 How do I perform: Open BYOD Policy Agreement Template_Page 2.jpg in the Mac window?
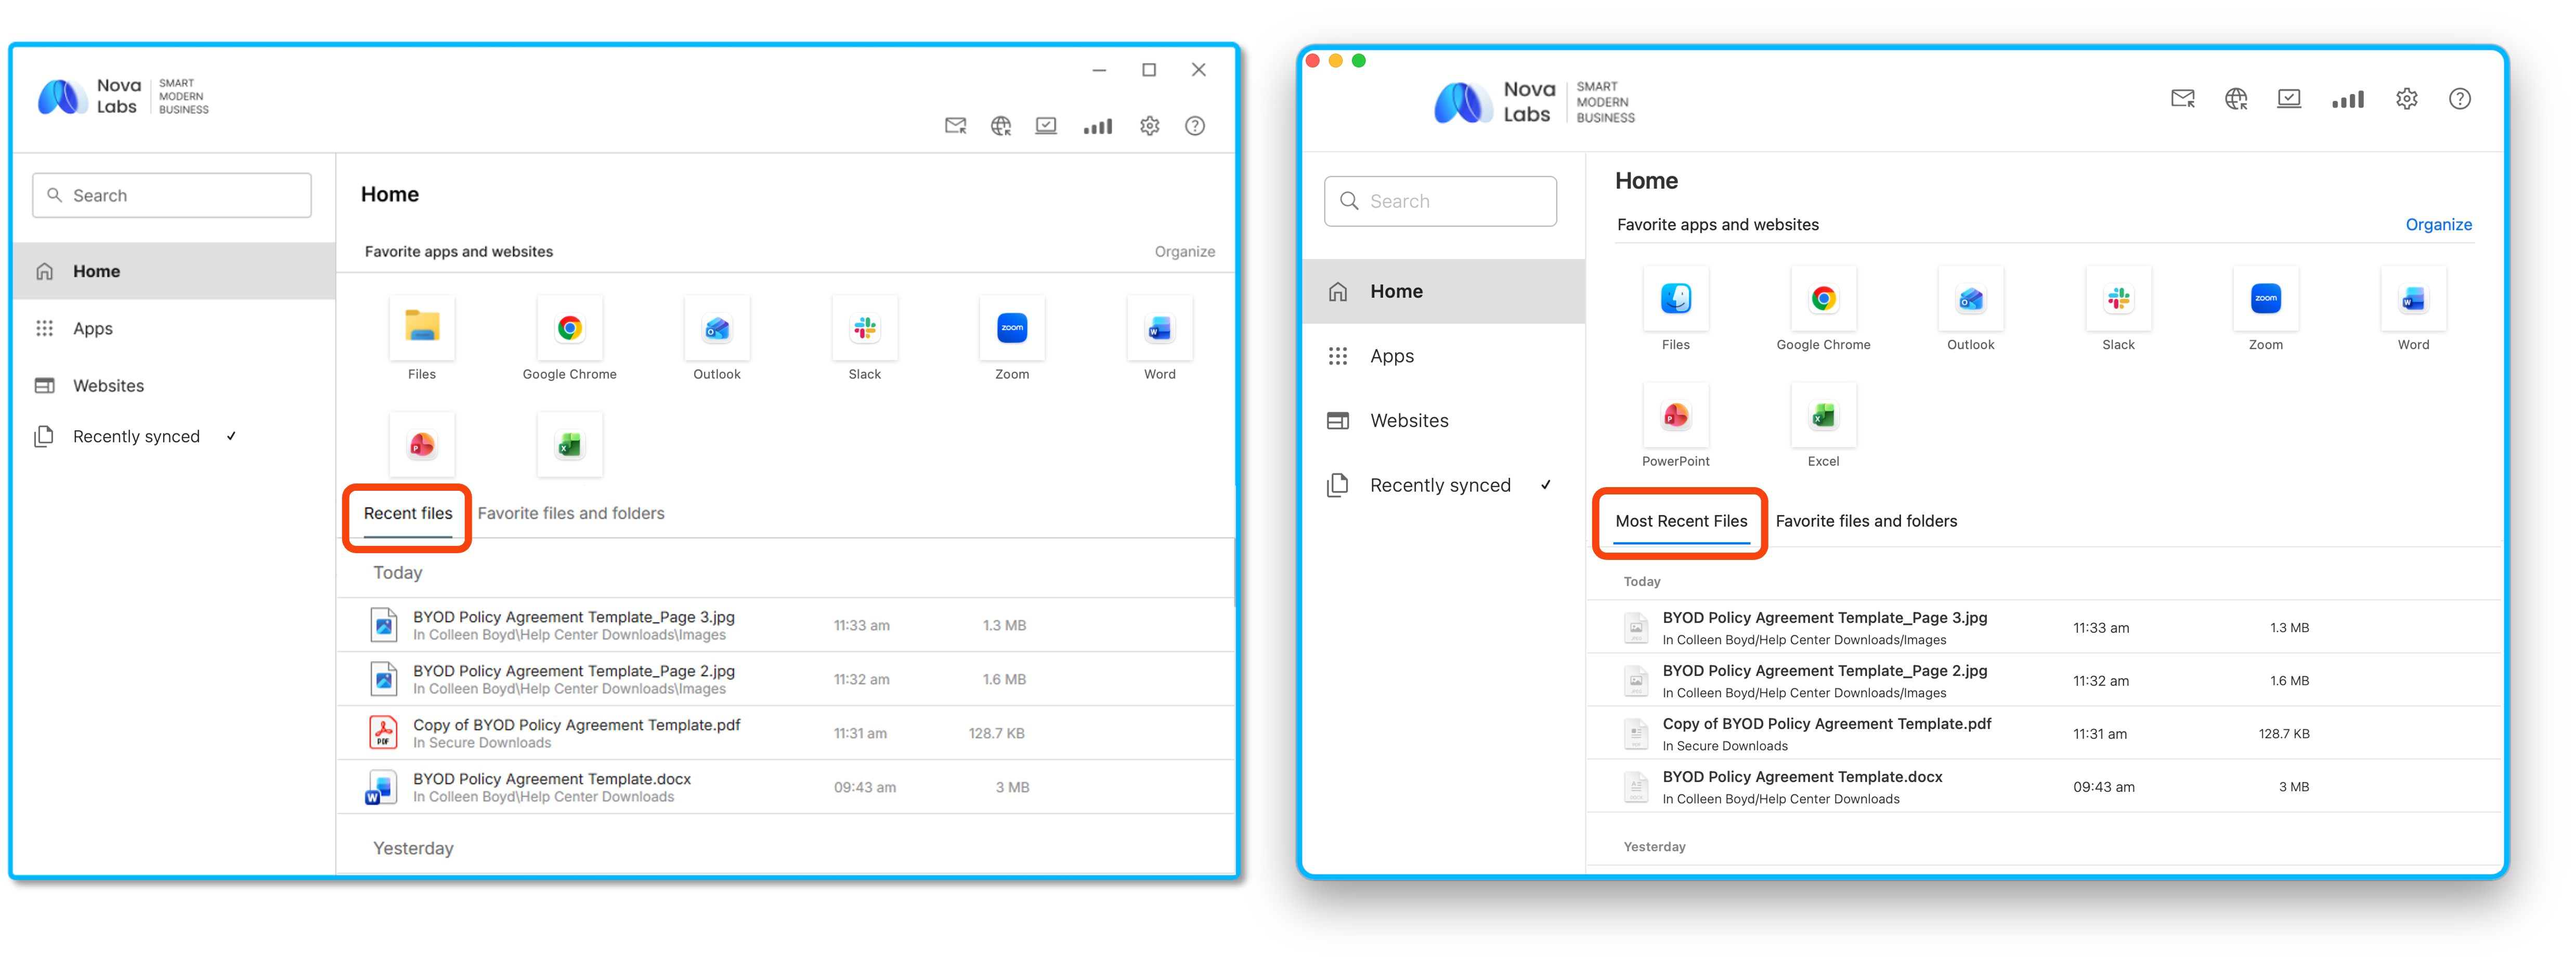click(x=2043, y=681)
